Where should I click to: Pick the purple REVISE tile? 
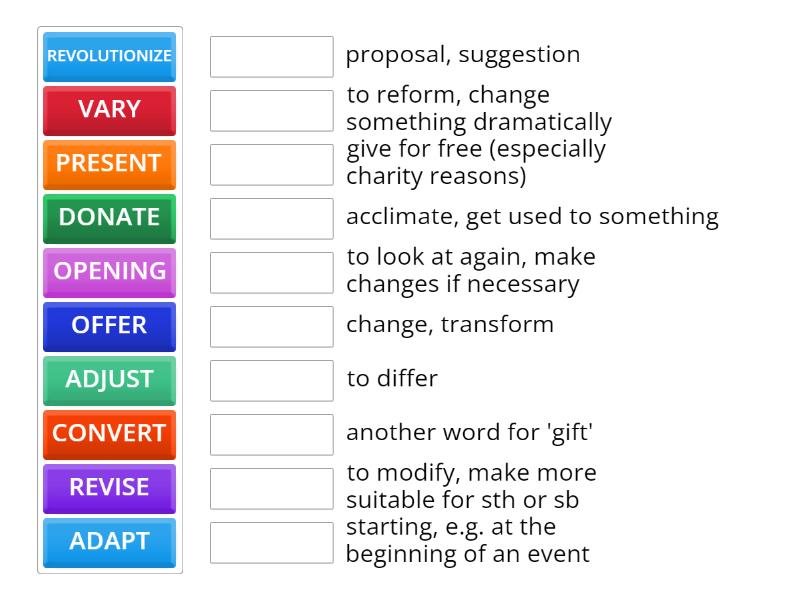[x=109, y=488]
